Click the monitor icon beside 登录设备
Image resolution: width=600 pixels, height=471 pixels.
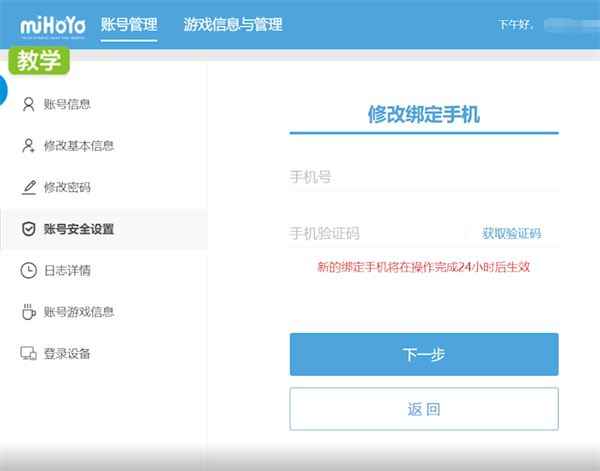[28, 354]
